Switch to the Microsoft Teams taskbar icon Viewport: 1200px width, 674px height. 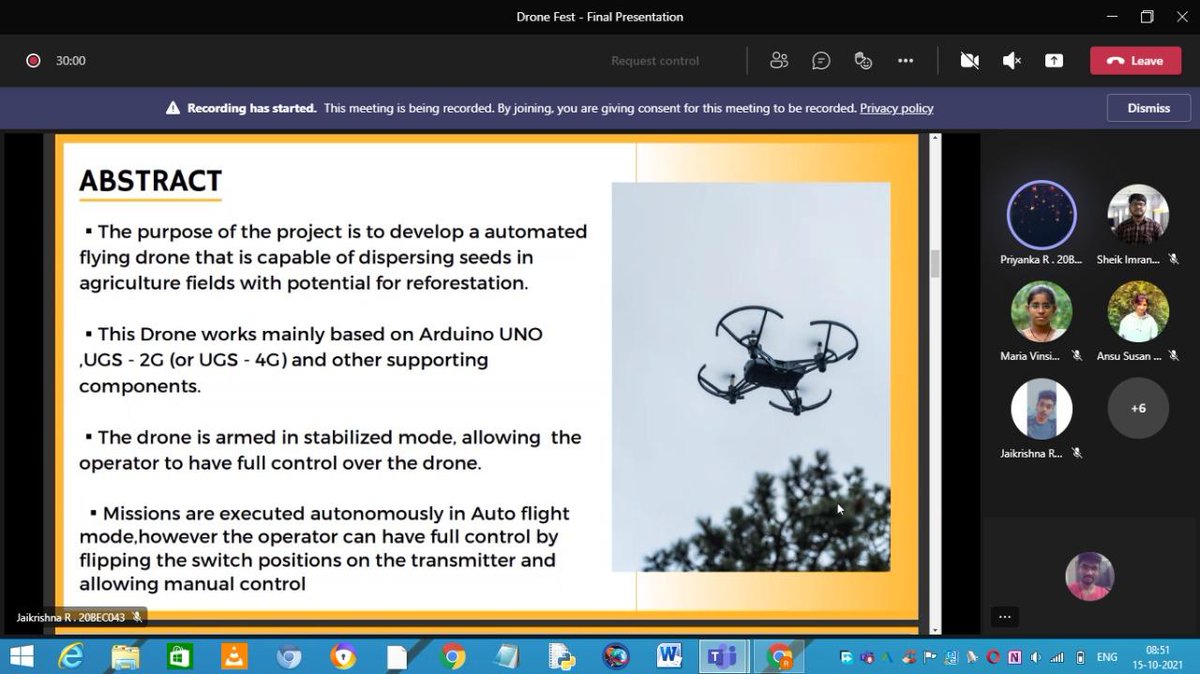pos(722,657)
